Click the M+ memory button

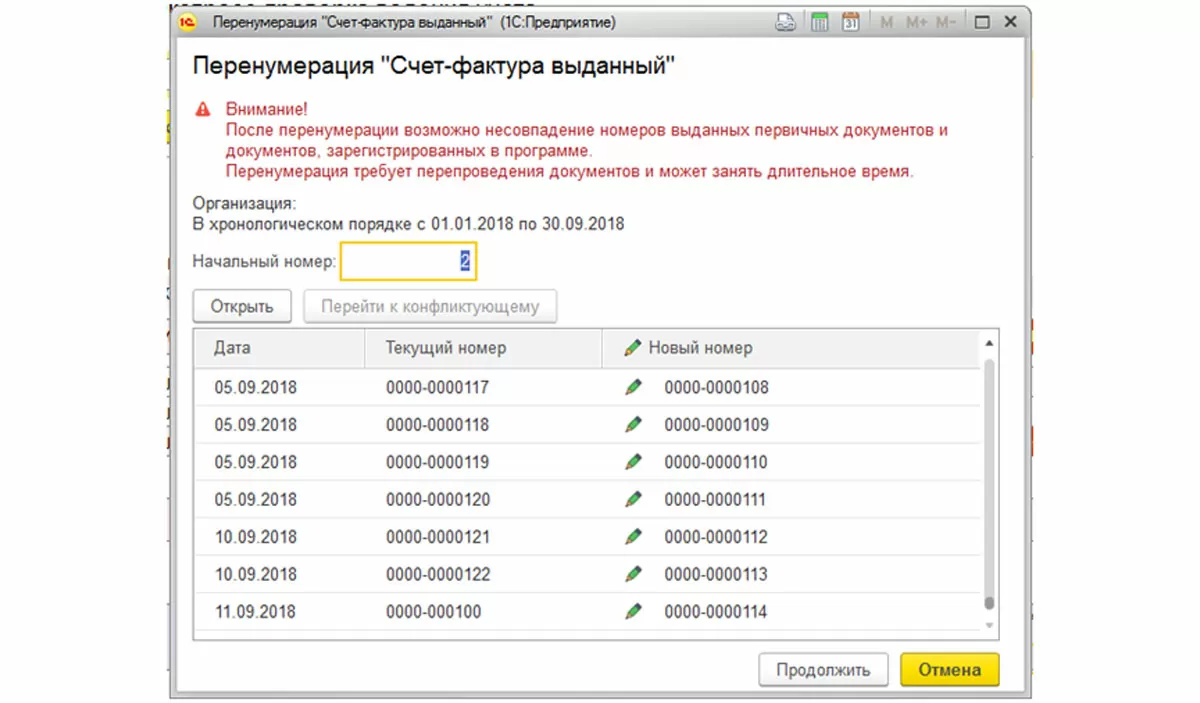coord(915,21)
